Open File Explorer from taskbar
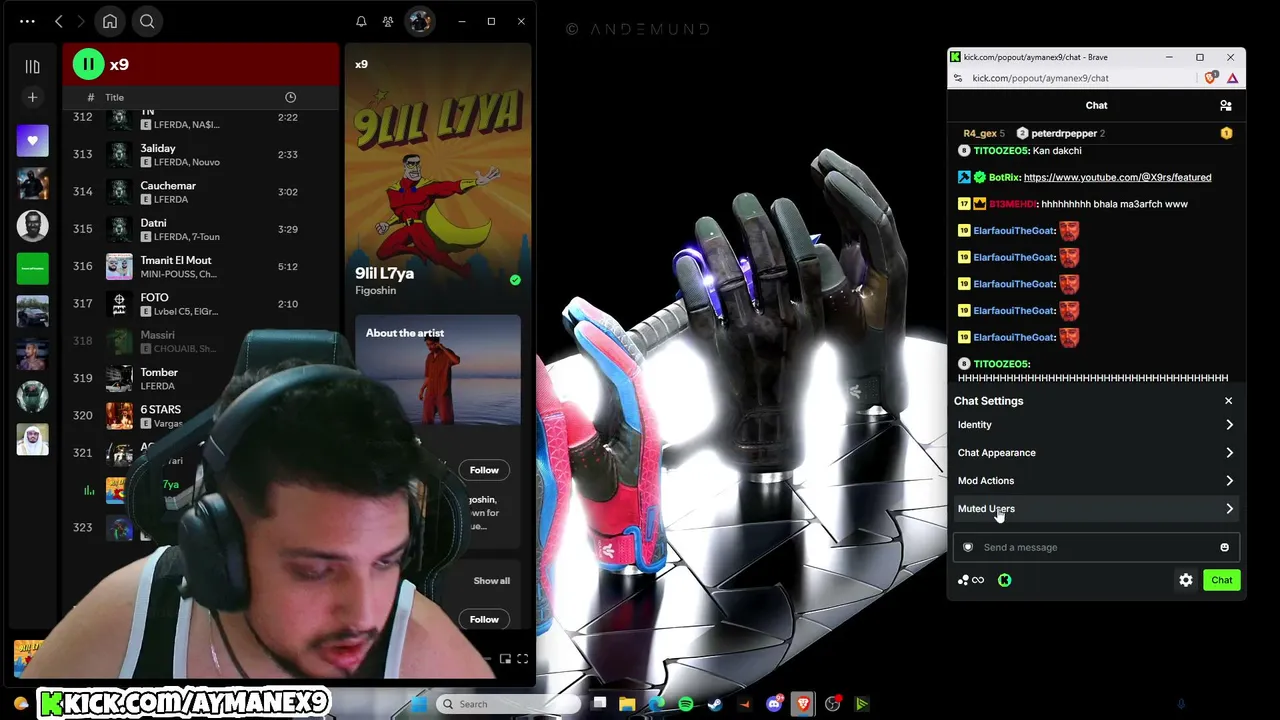 627,704
